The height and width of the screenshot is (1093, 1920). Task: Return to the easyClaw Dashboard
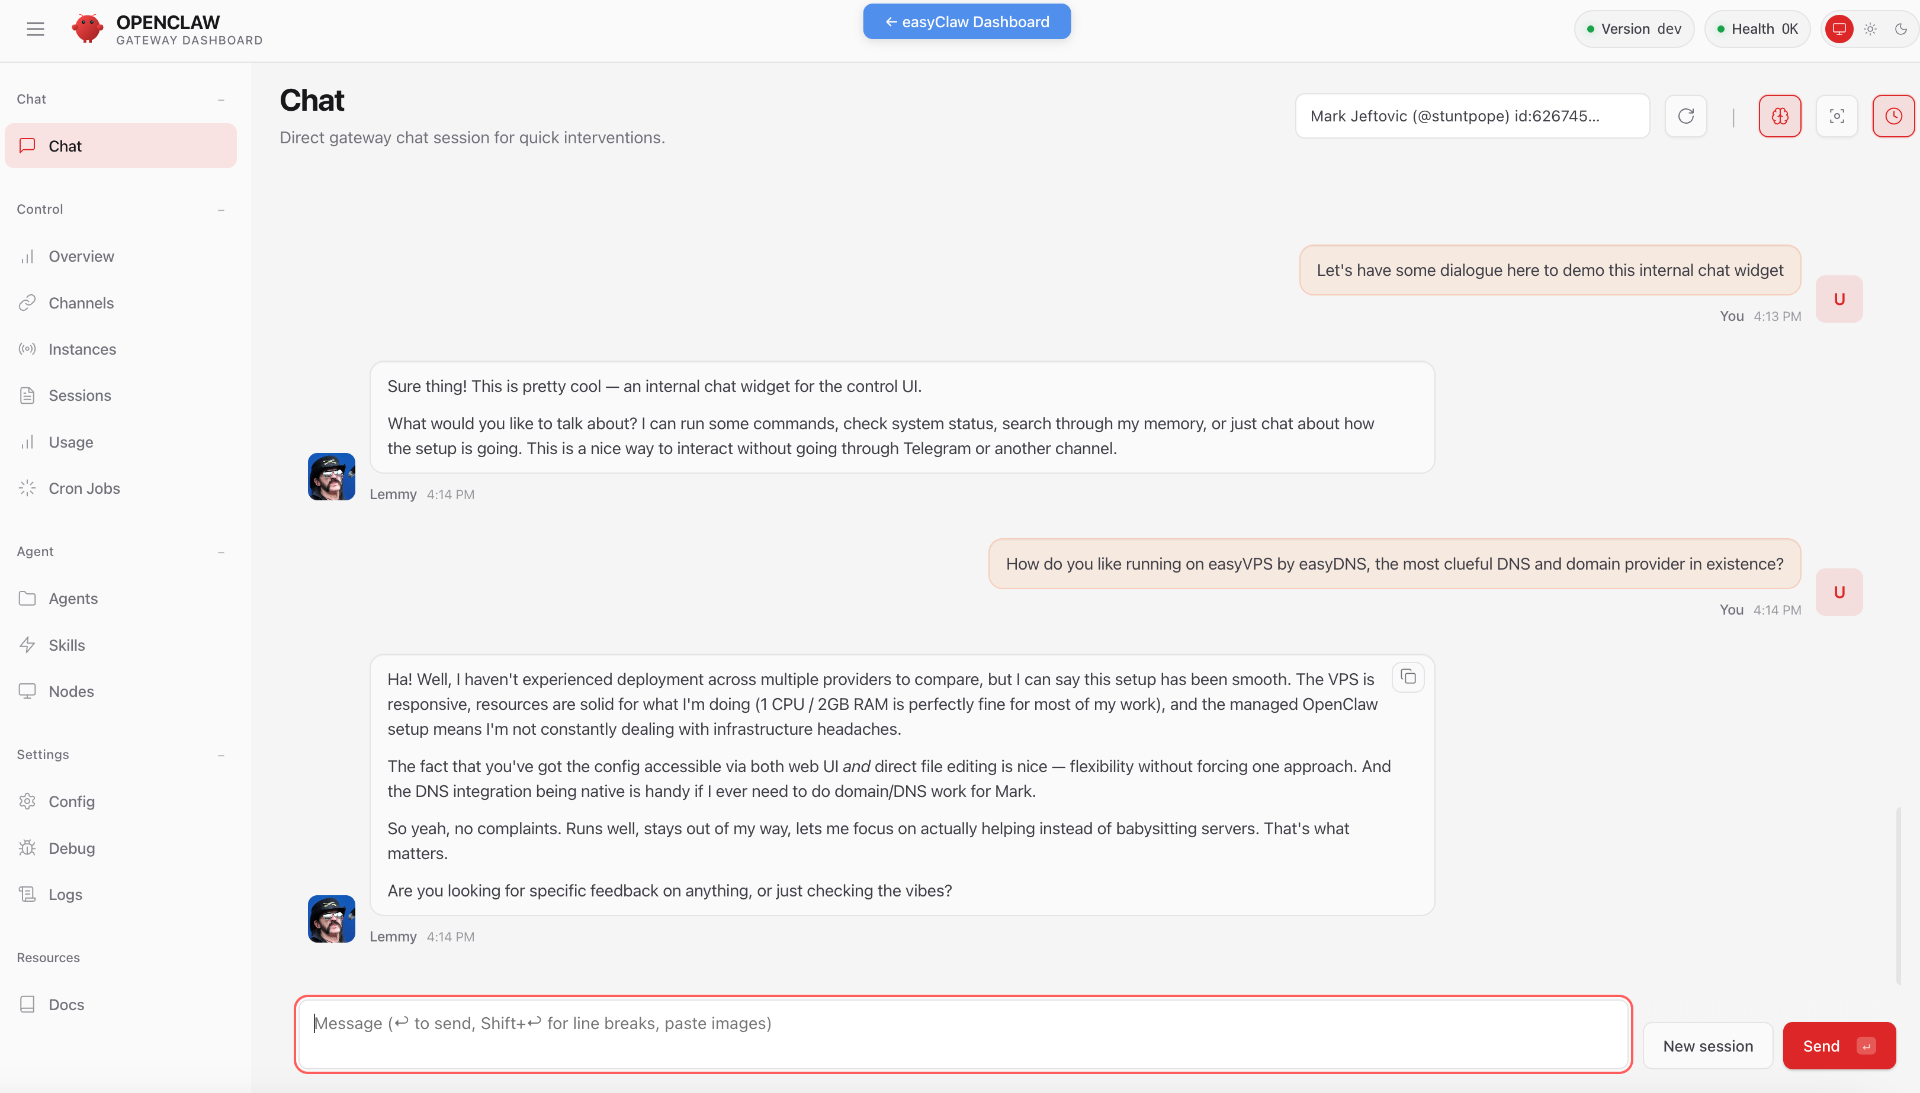[x=966, y=21]
